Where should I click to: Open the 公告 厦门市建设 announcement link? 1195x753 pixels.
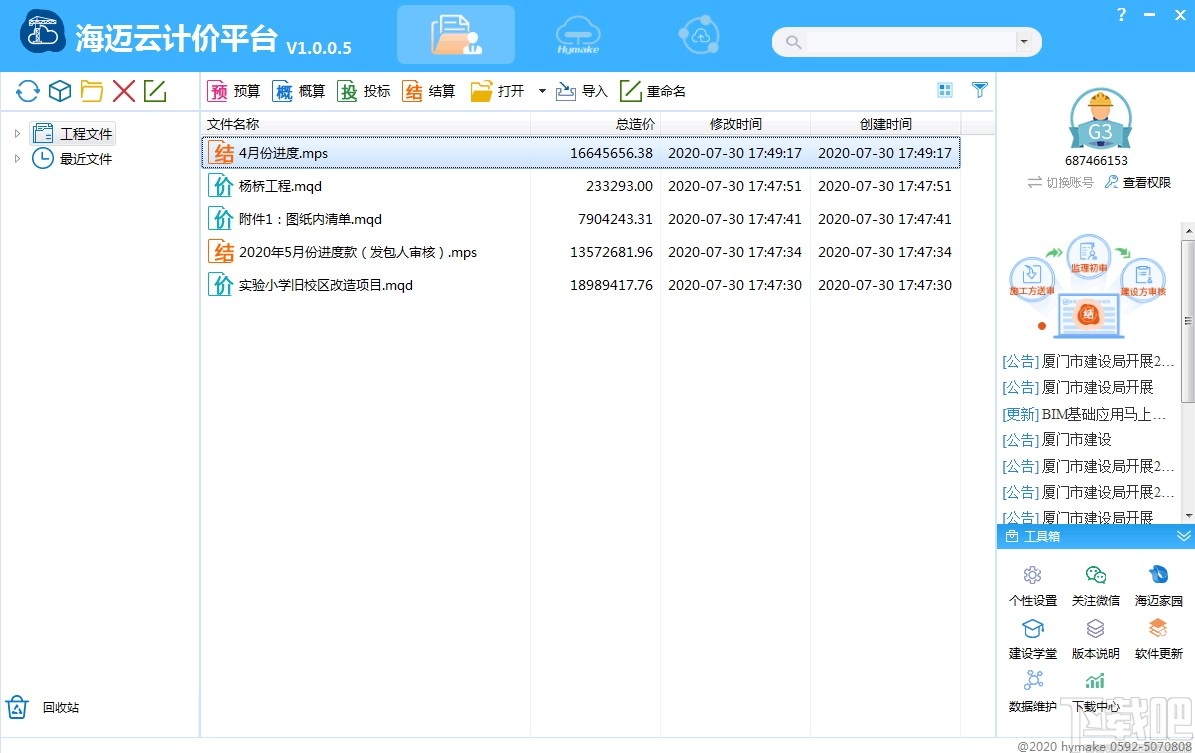point(1056,440)
